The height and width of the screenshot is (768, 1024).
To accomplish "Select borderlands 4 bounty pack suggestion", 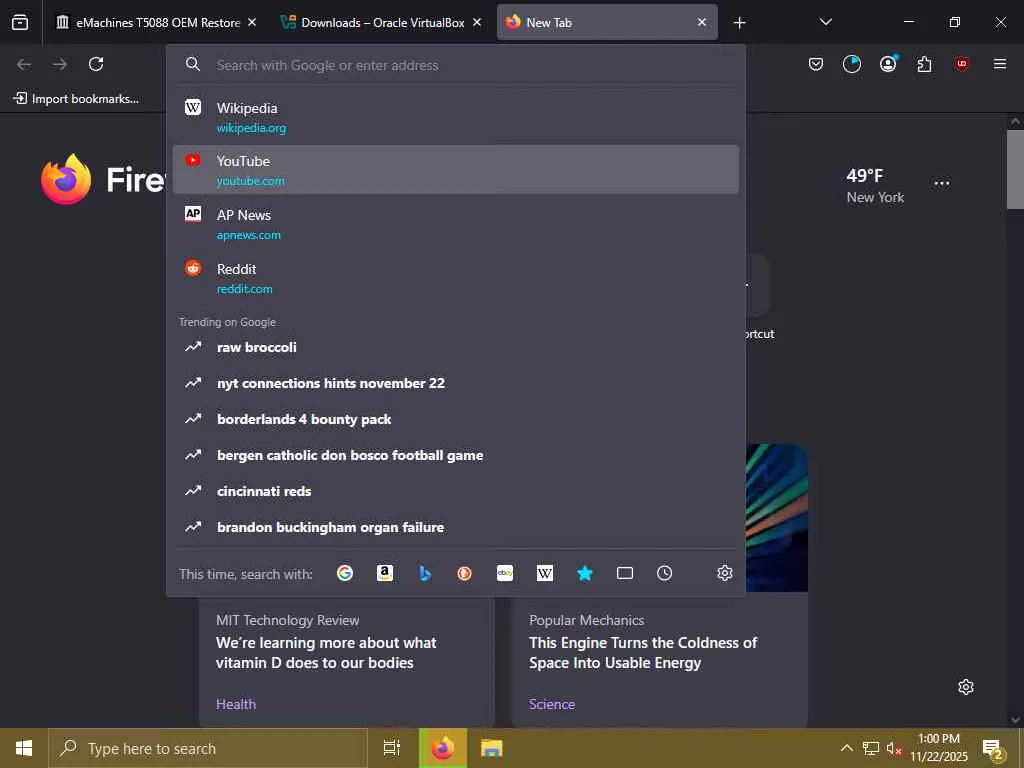I will point(456,419).
